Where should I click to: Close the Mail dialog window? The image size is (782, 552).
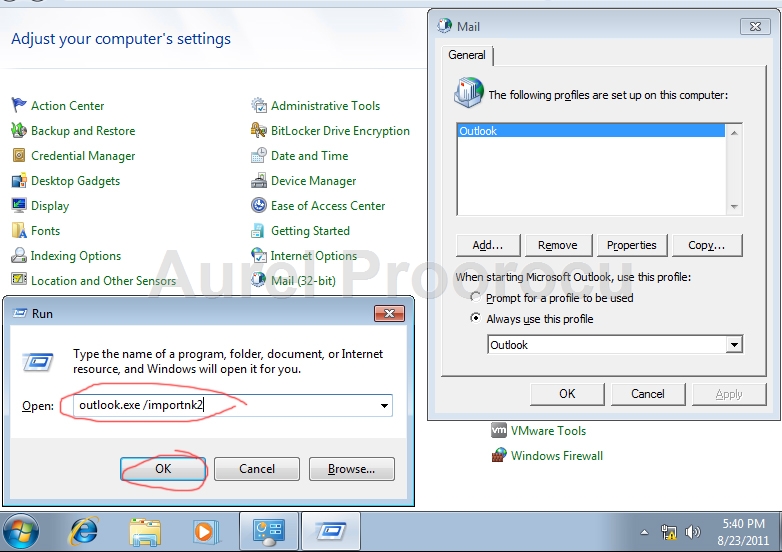pyautogui.click(x=755, y=26)
